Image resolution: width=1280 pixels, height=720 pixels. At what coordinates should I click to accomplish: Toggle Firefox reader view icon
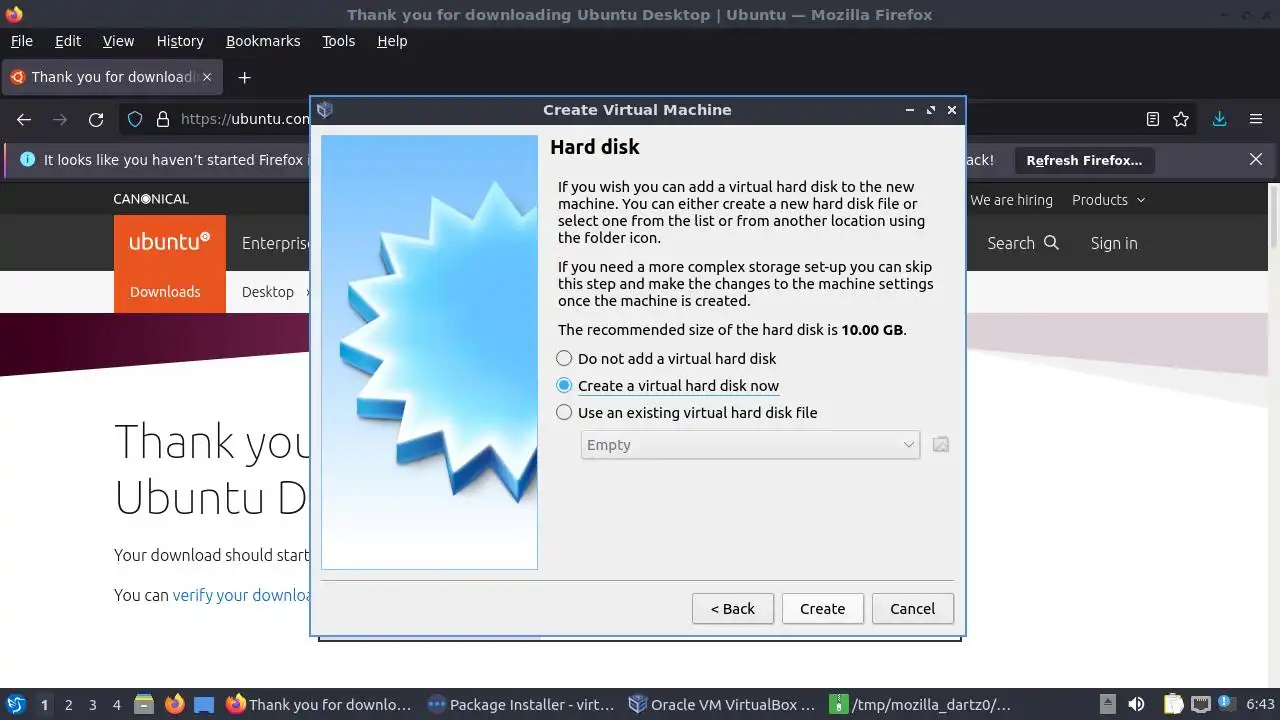point(1153,119)
